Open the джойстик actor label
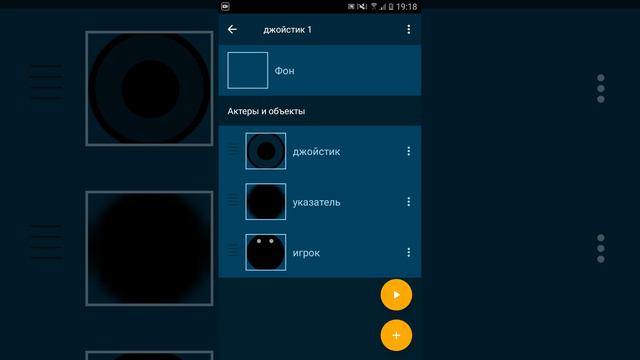The image size is (640, 360). 316,152
